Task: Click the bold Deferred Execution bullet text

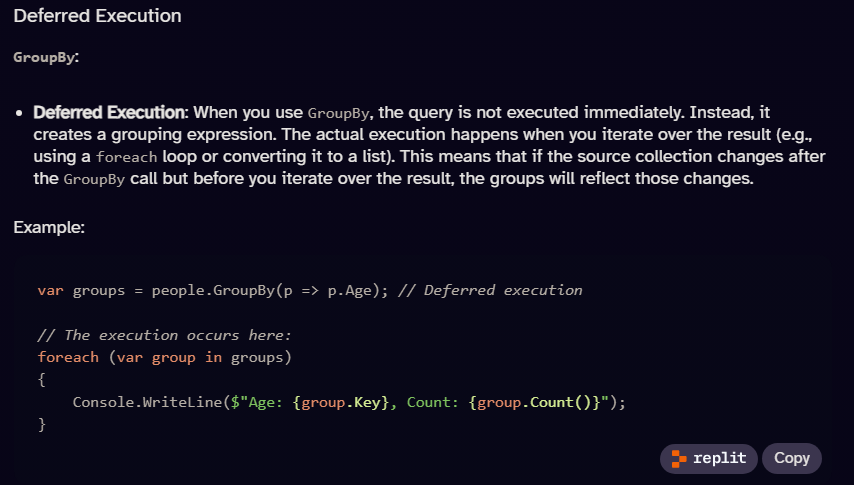Action: [109, 112]
